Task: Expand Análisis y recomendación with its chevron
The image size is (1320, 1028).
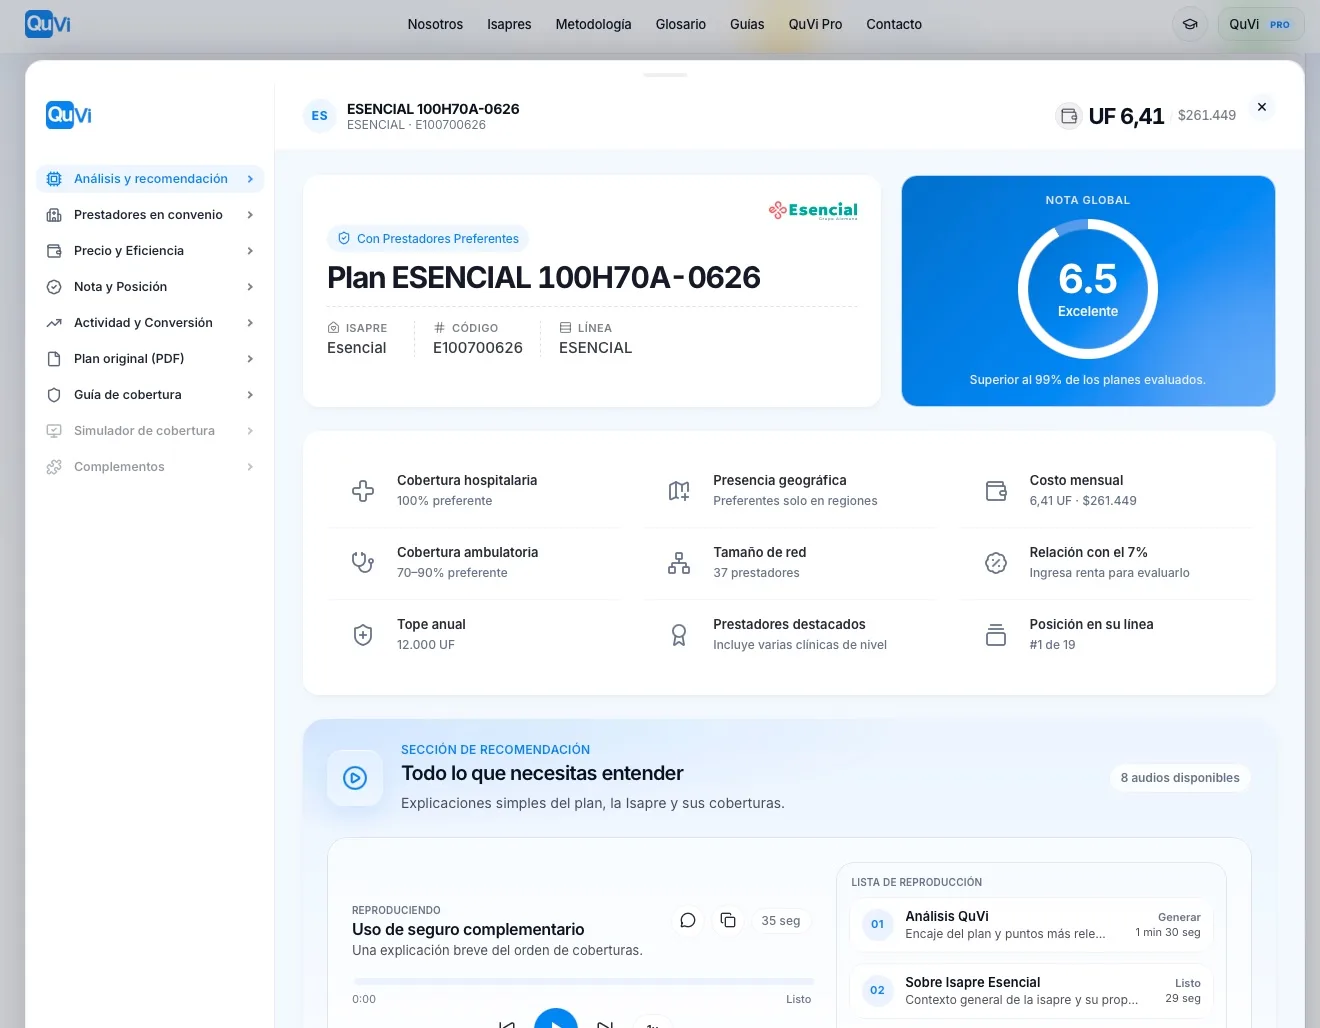Action: [250, 179]
